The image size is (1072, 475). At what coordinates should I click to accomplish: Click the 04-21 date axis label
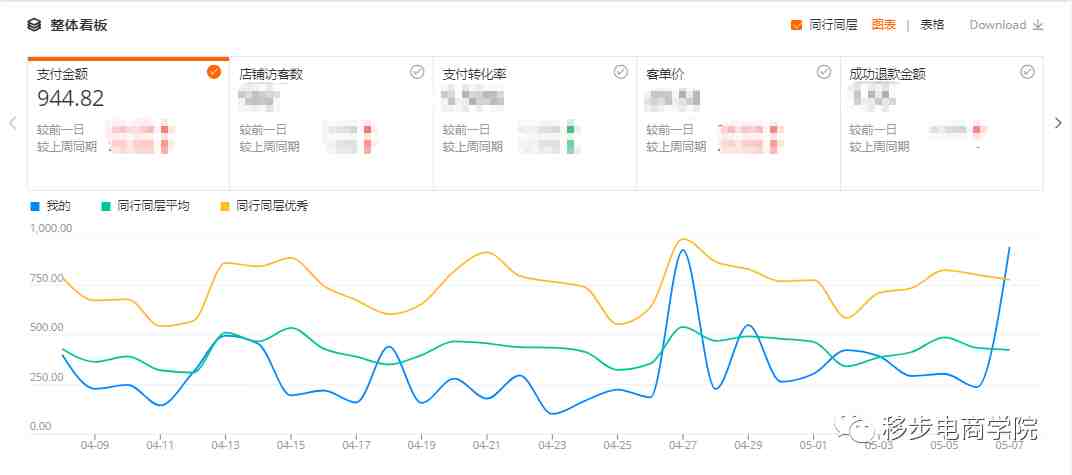487,445
